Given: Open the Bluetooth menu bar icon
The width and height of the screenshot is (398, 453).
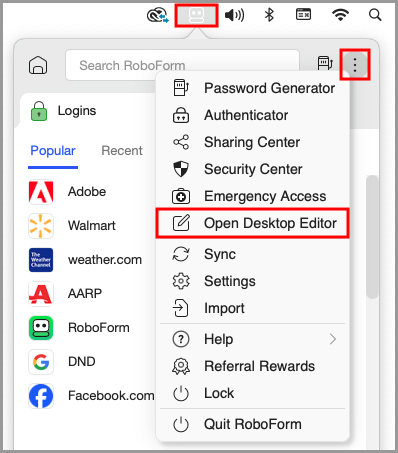Looking at the screenshot, I should tap(269, 15).
